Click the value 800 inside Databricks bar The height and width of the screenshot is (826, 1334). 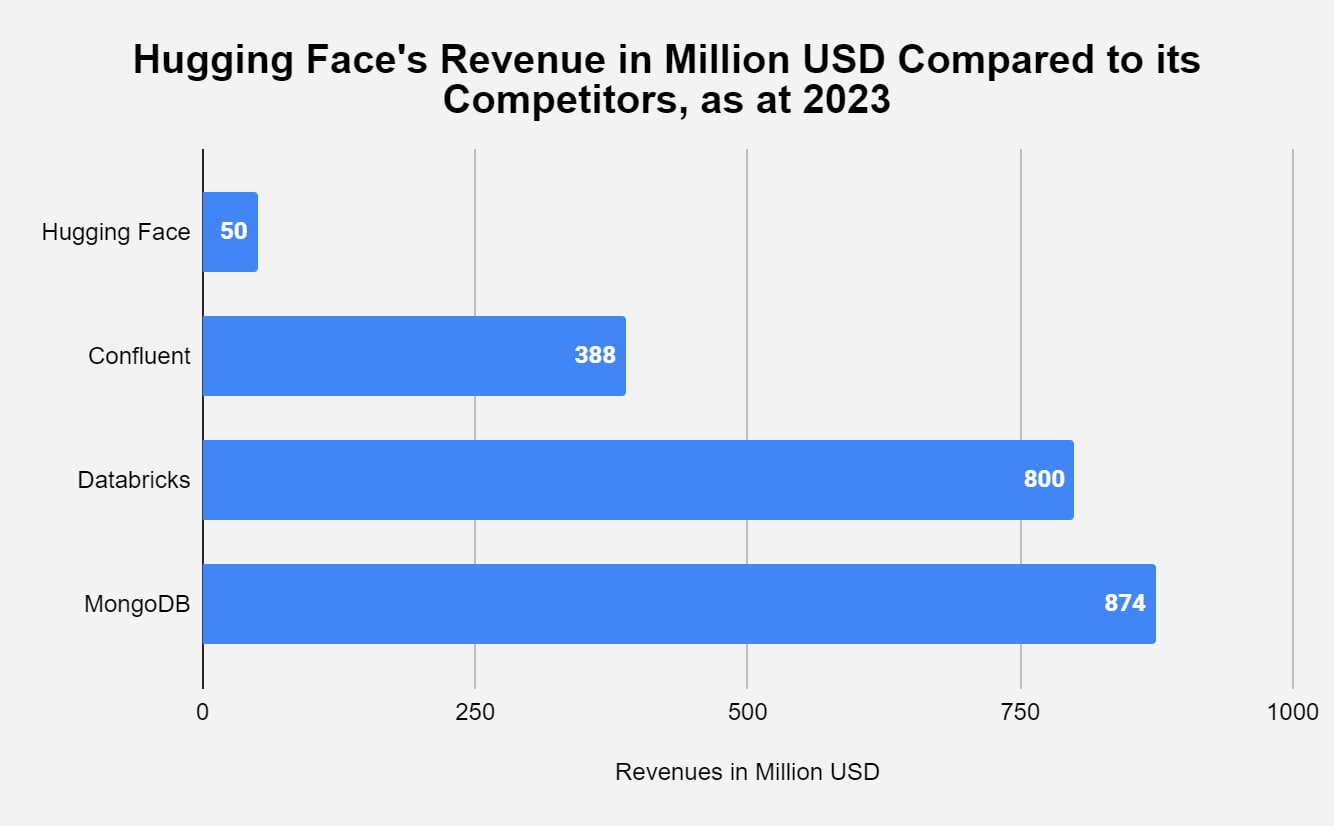tap(1042, 479)
